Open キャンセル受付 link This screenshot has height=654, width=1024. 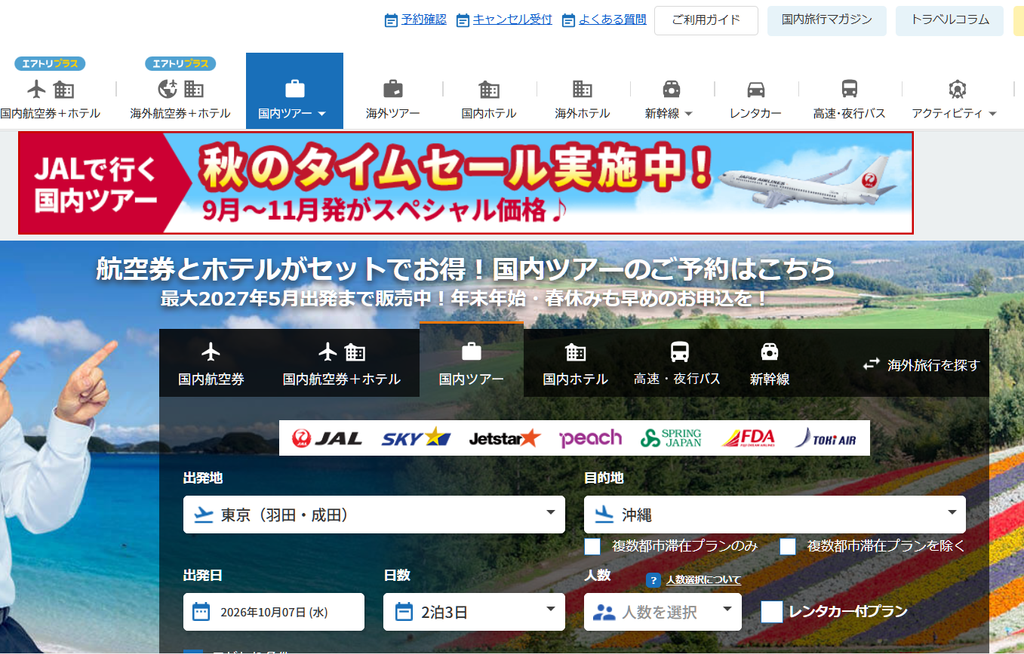tap(512, 20)
